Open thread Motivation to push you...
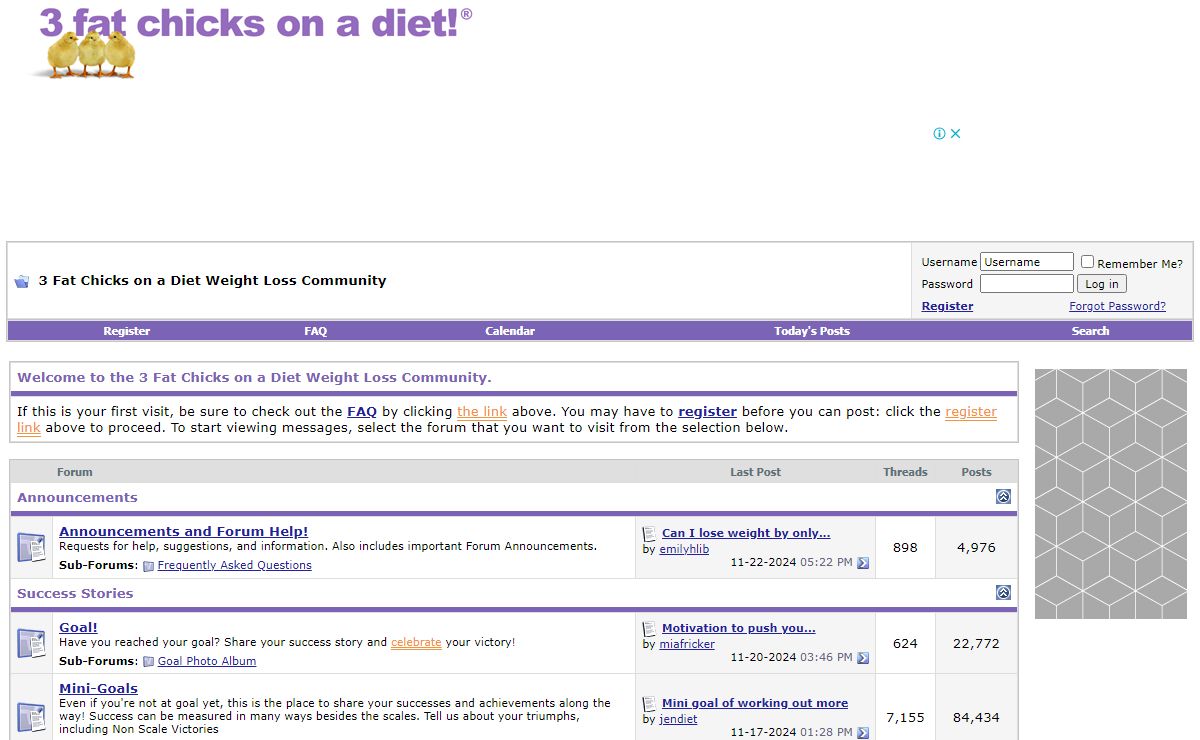This screenshot has height=740, width=1200. pyautogui.click(x=739, y=629)
